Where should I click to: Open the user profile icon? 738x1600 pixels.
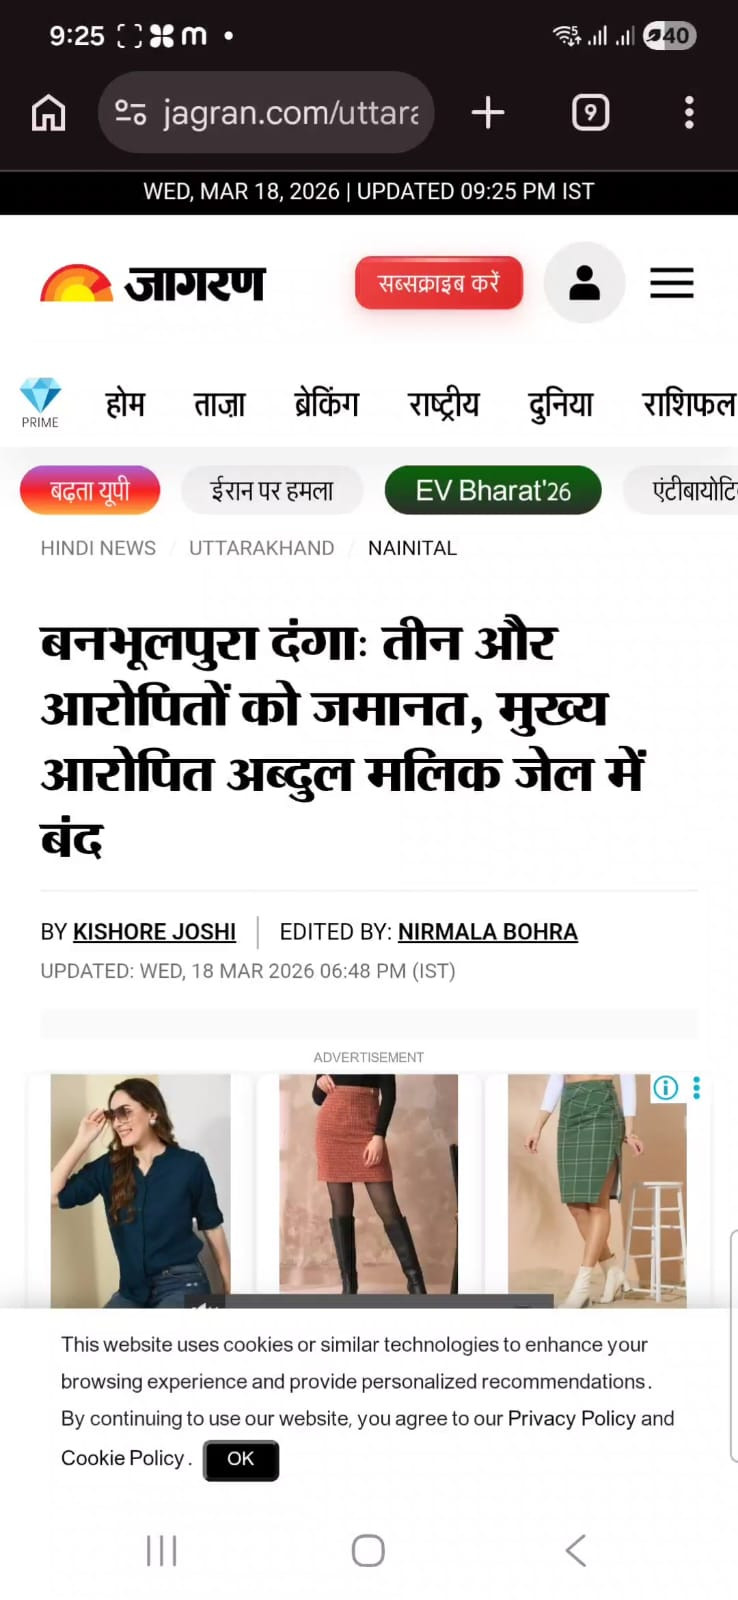(x=585, y=283)
